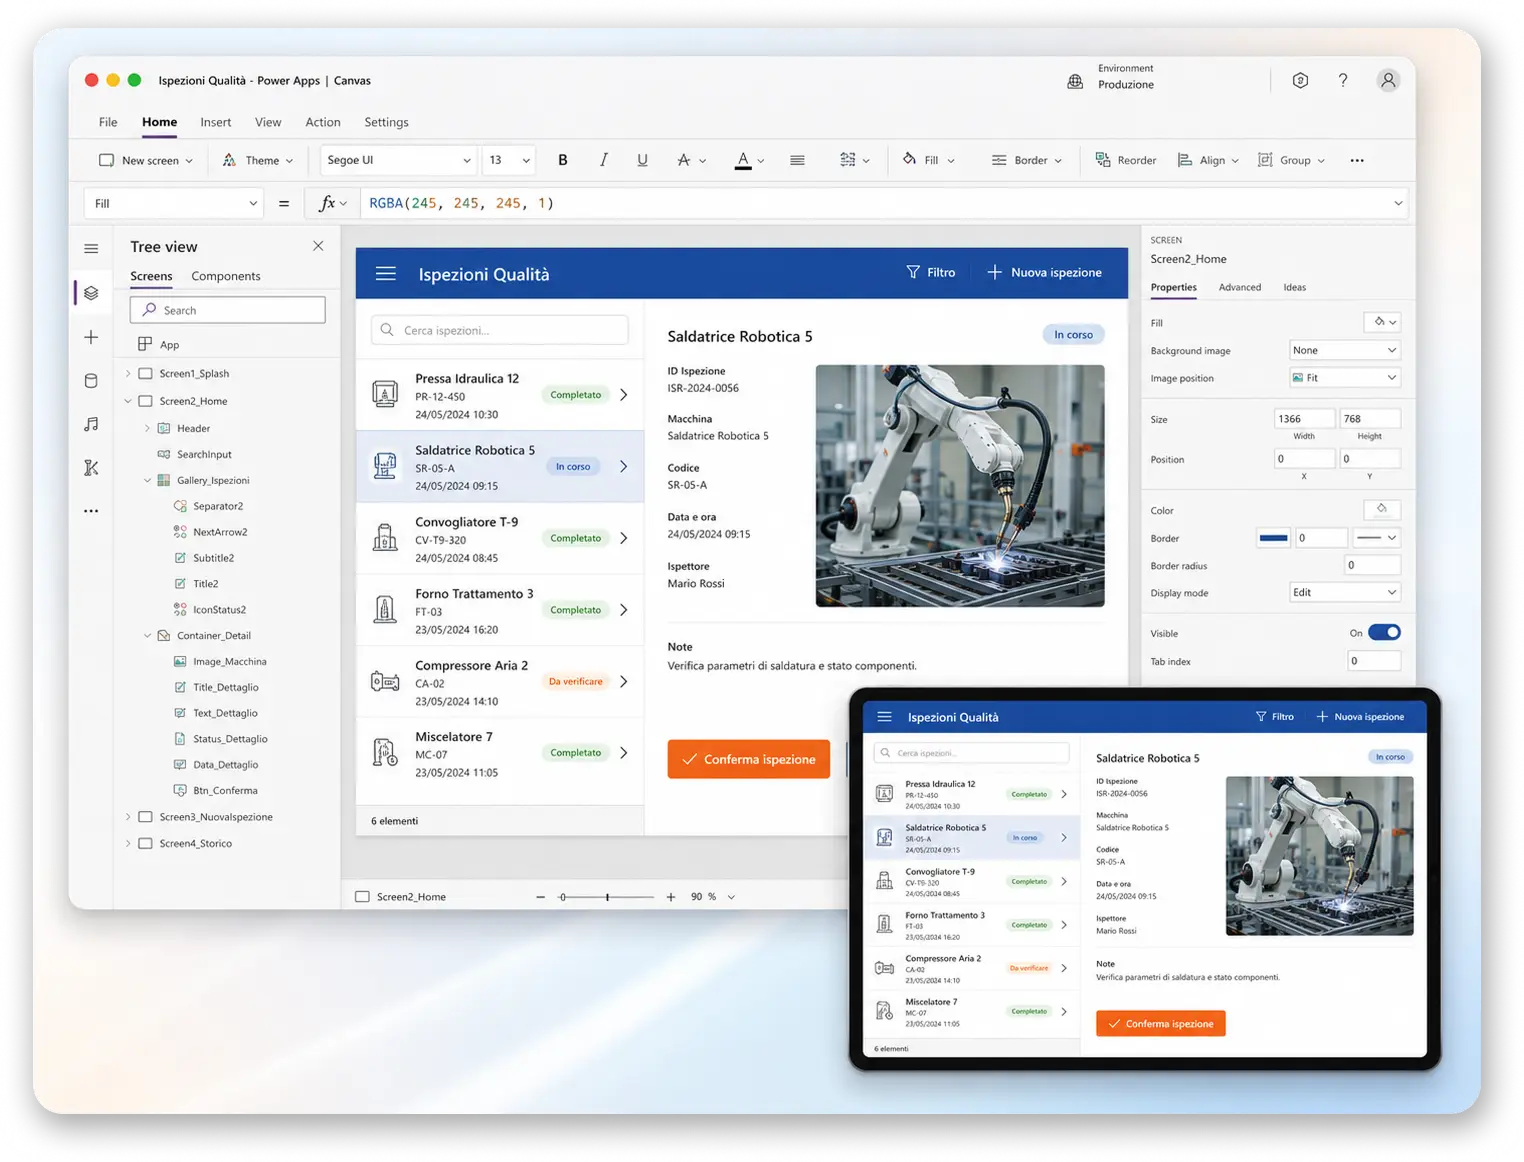
Task: Open help question mark icon
Action: pyautogui.click(x=1343, y=80)
